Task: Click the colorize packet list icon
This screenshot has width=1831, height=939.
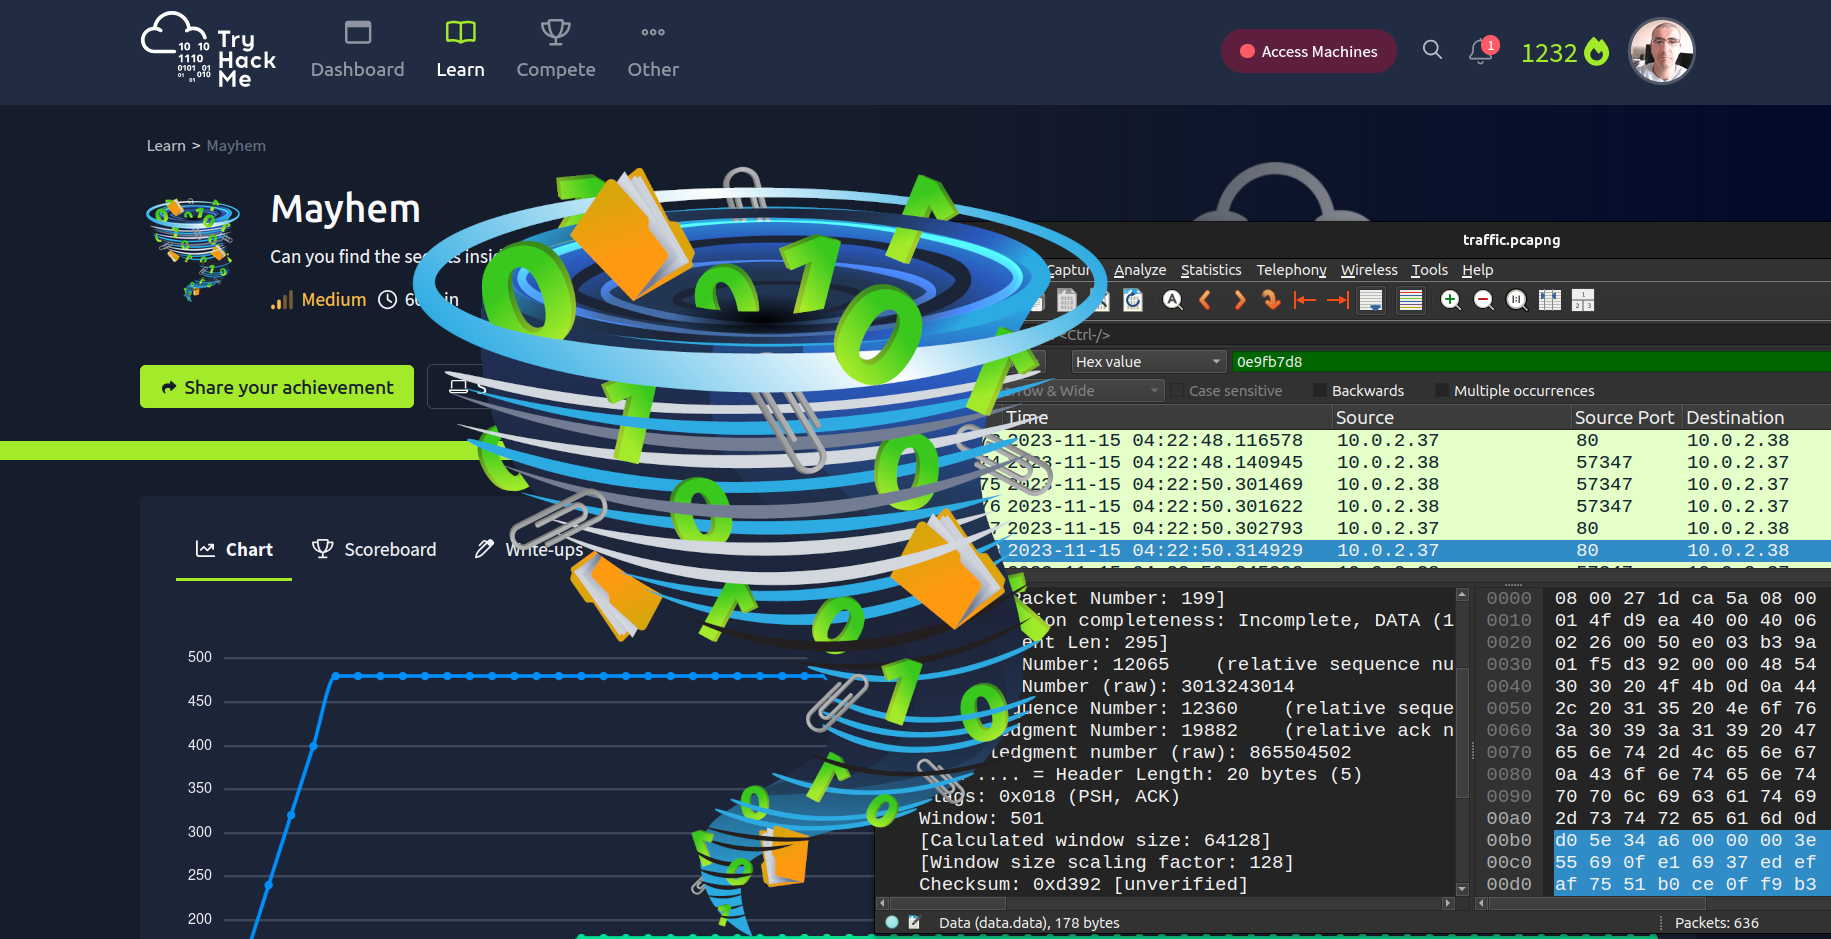Action: point(1411,300)
